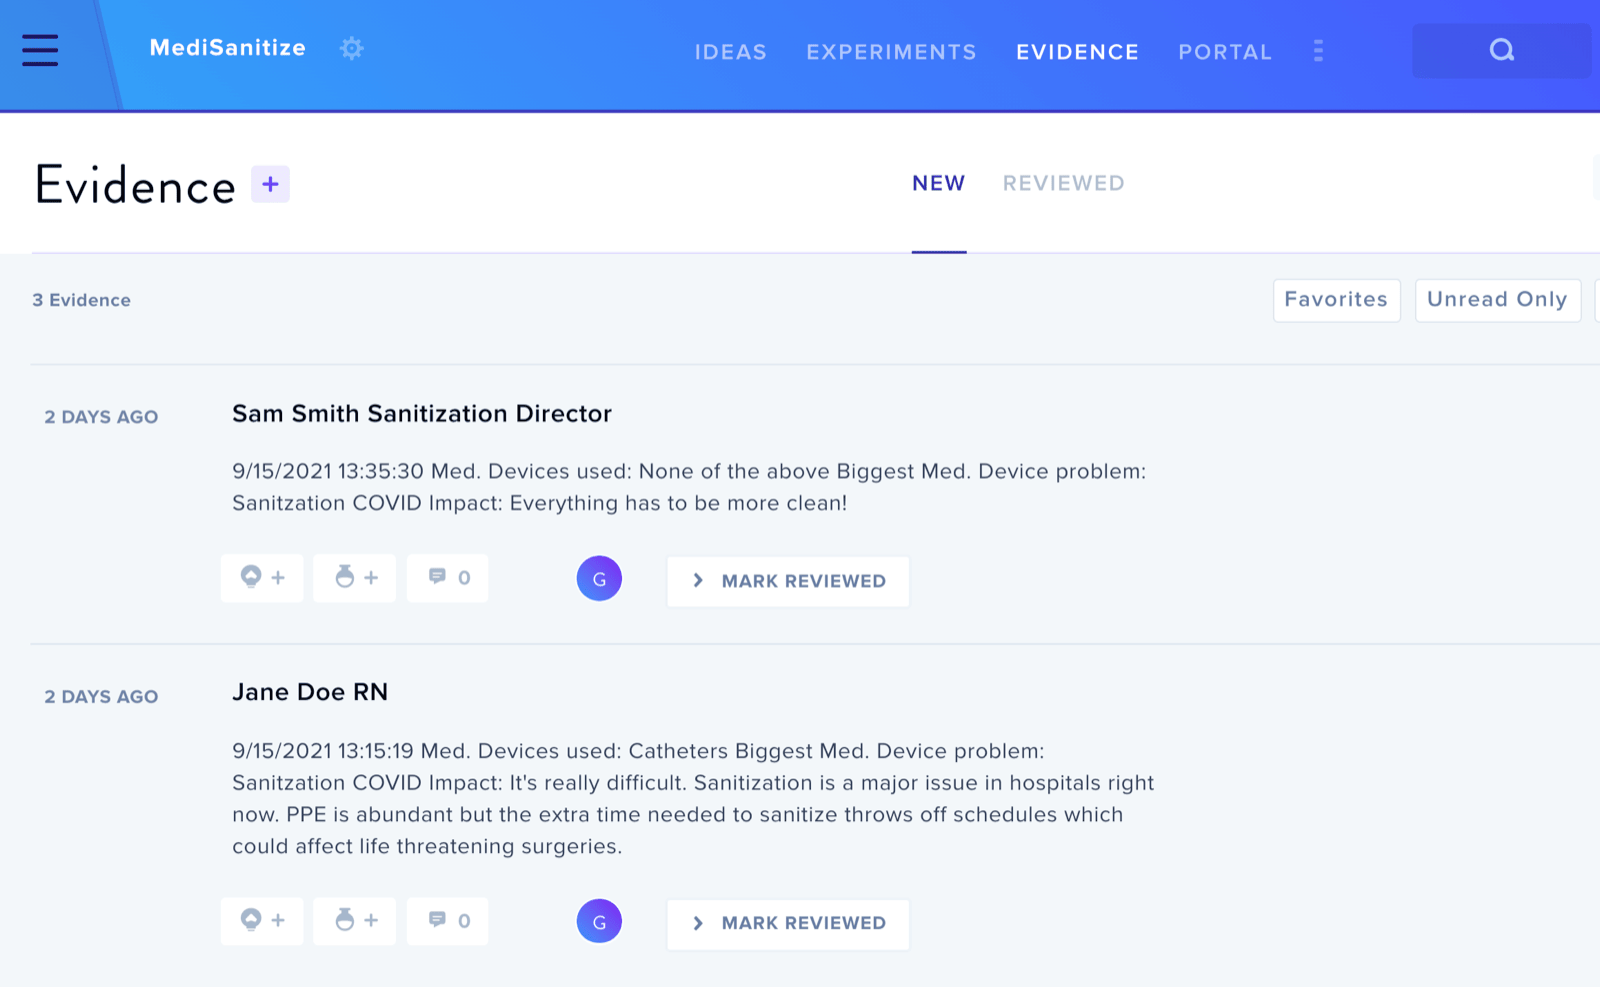Image resolution: width=1600 pixels, height=987 pixels.
Task: Open MediSanitize settings gear icon
Action: [x=351, y=48]
